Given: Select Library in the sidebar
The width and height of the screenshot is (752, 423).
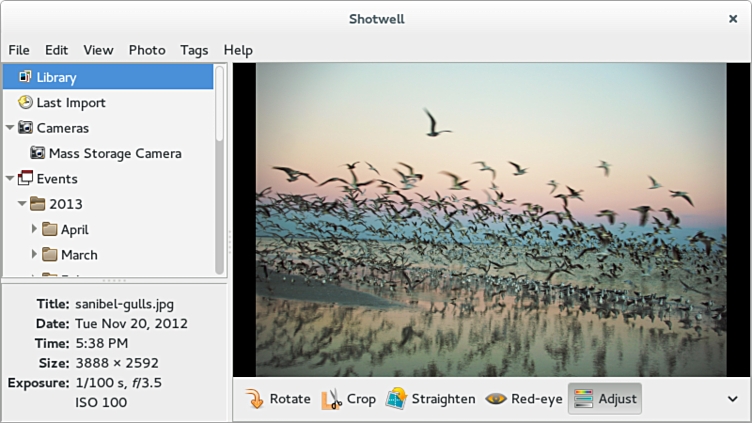Looking at the screenshot, I should tap(56, 77).
